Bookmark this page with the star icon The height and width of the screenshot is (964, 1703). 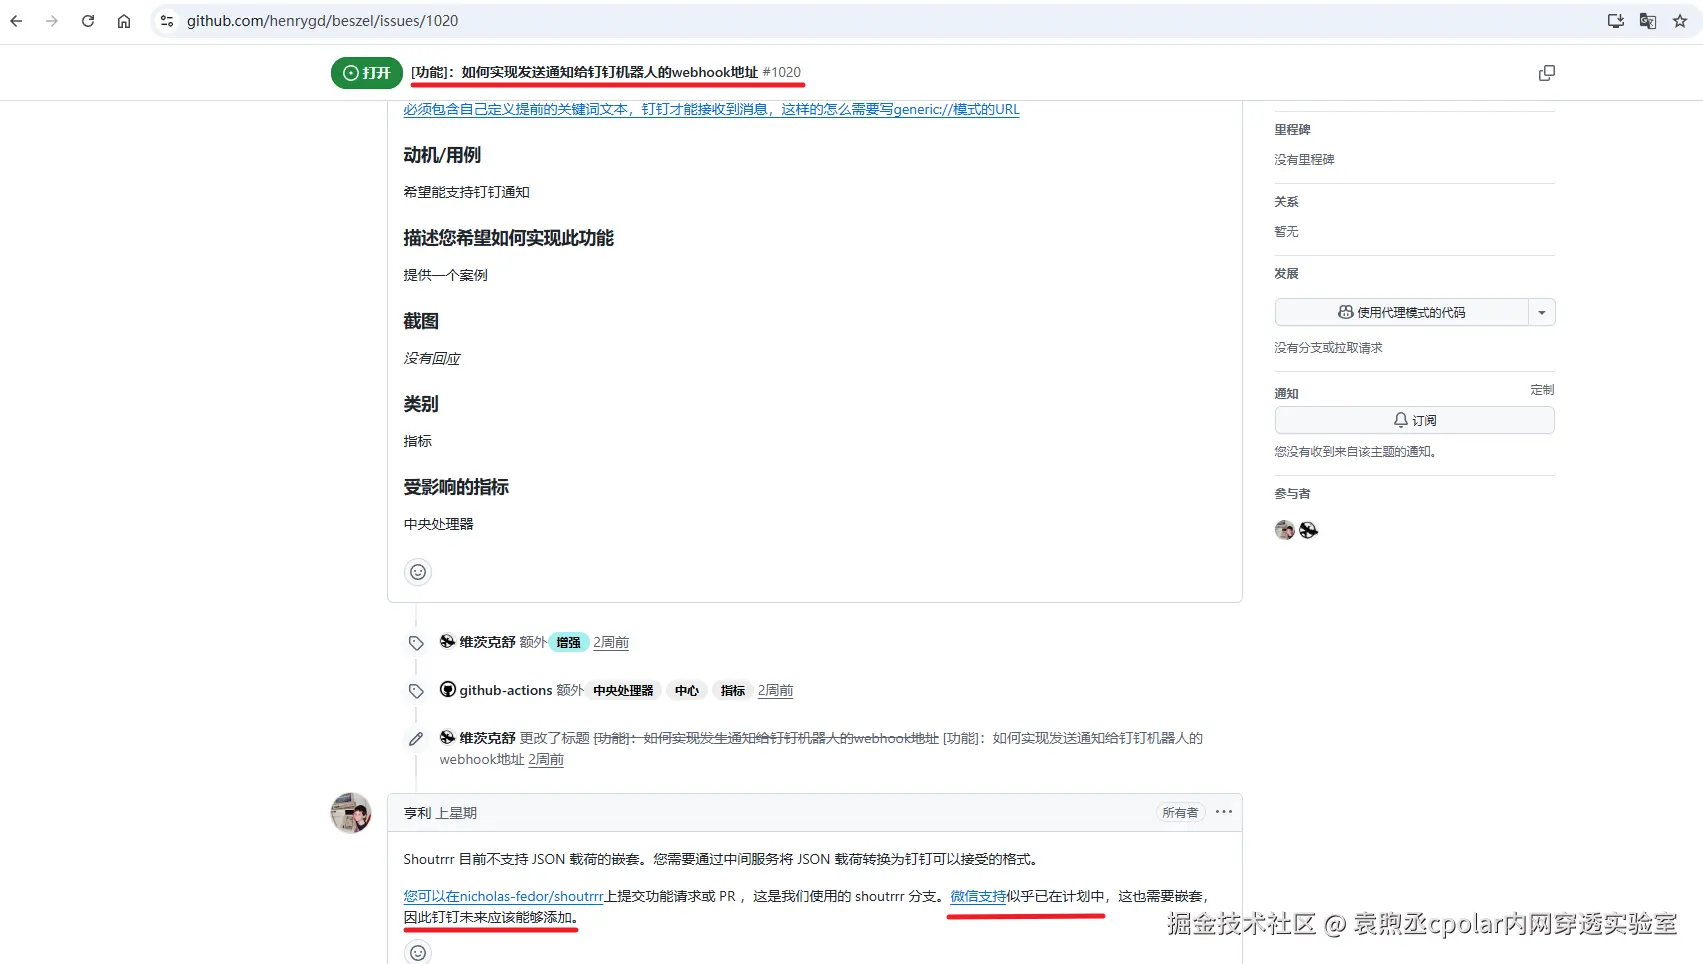pyautogui.click(x=1680, y=21)
